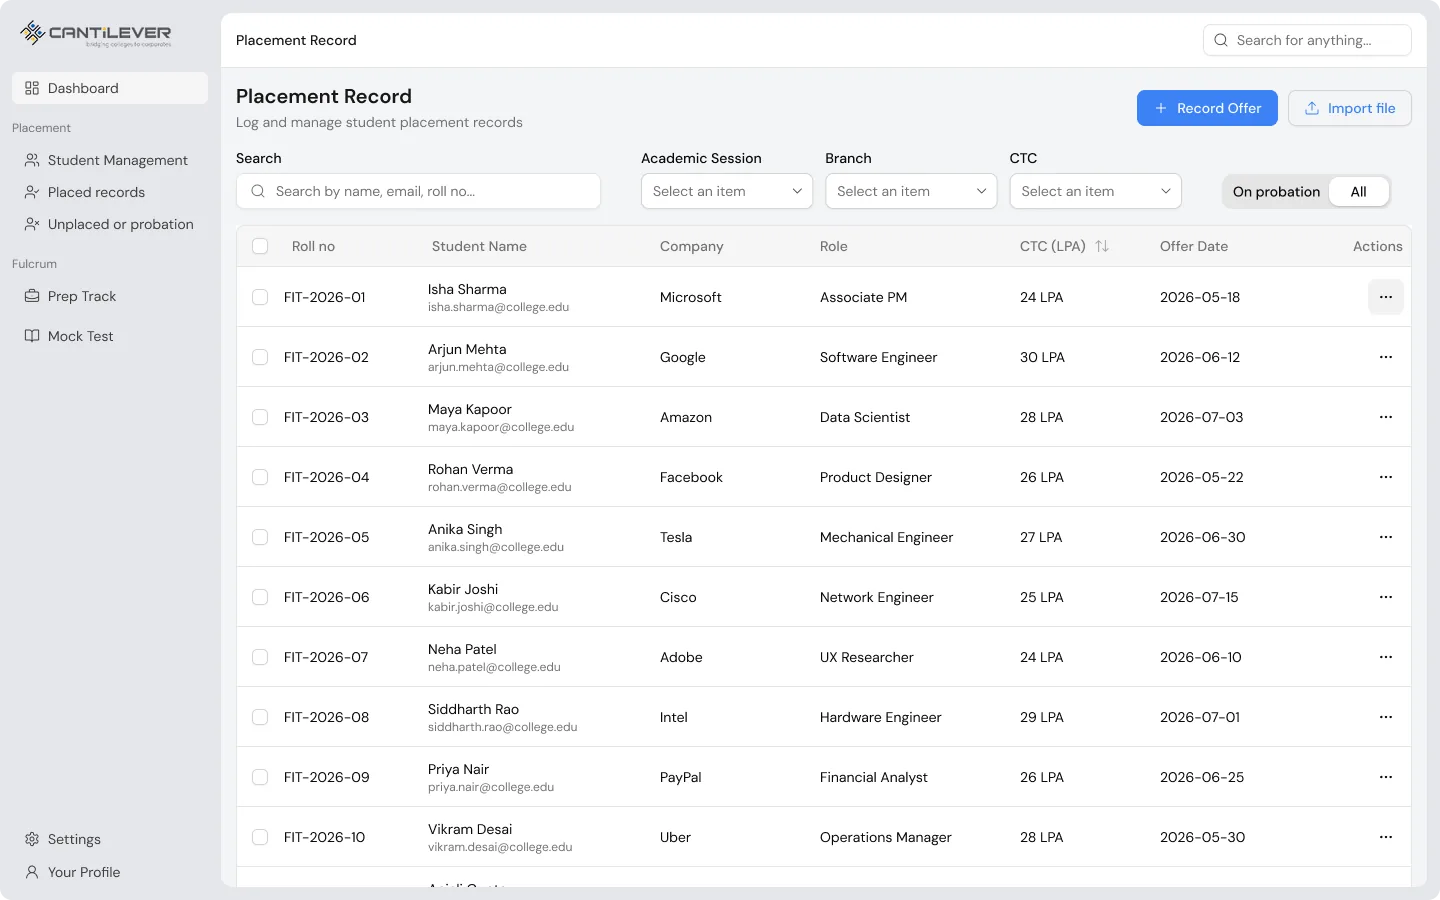Open Unplaced or probation page
Viewport: 1440px width, 900px height.
pos(110,224)
